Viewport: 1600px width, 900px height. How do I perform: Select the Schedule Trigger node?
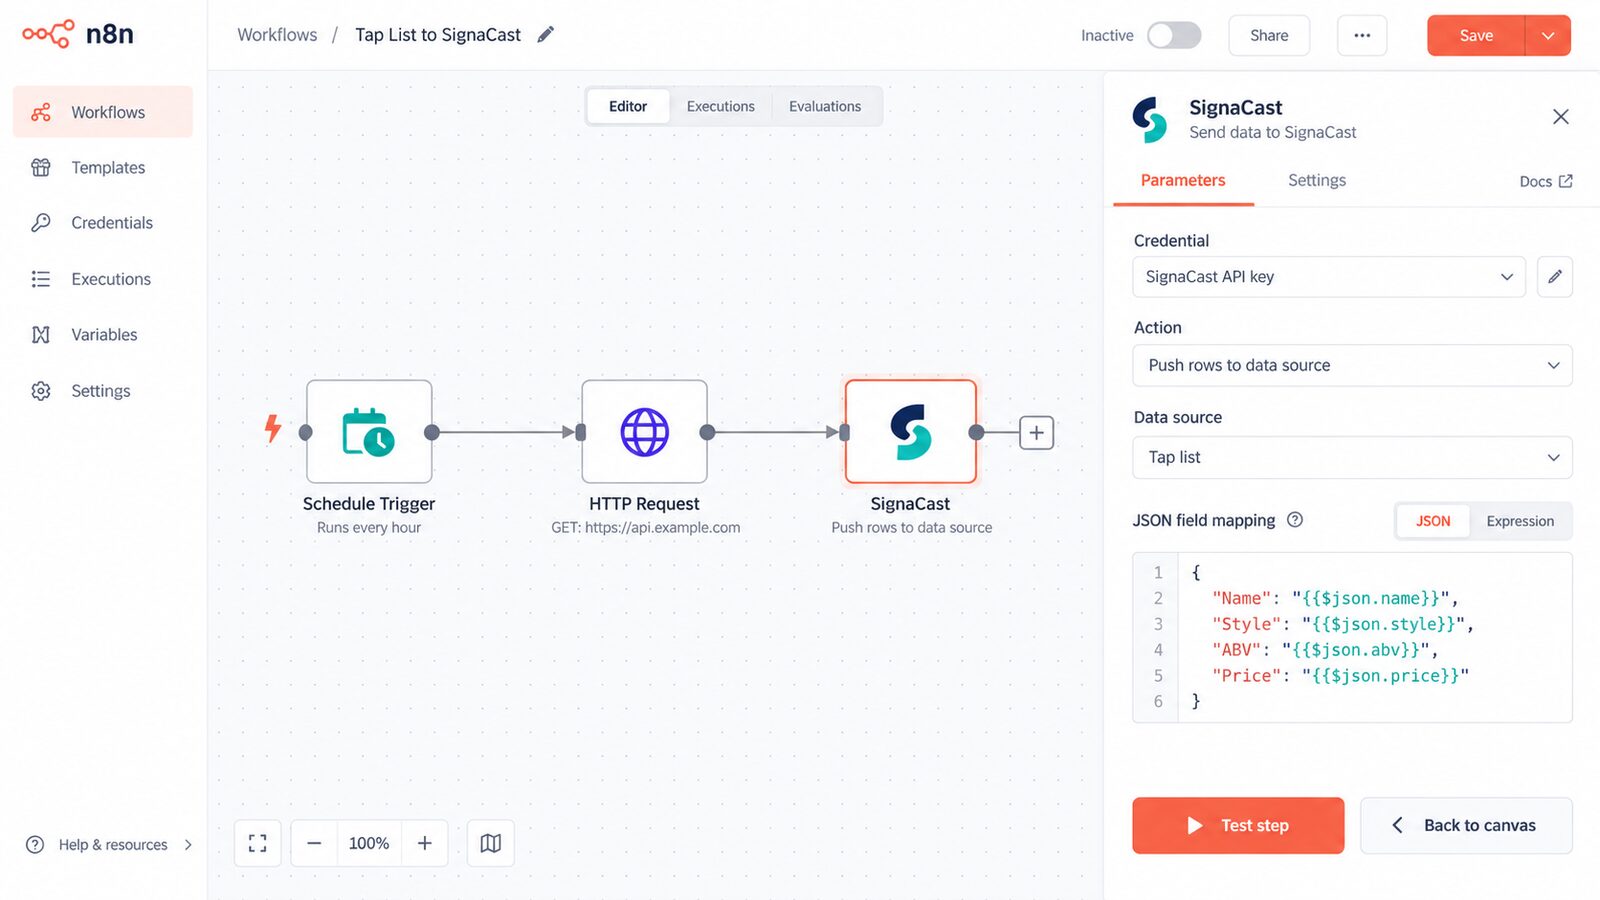[369, 432]
